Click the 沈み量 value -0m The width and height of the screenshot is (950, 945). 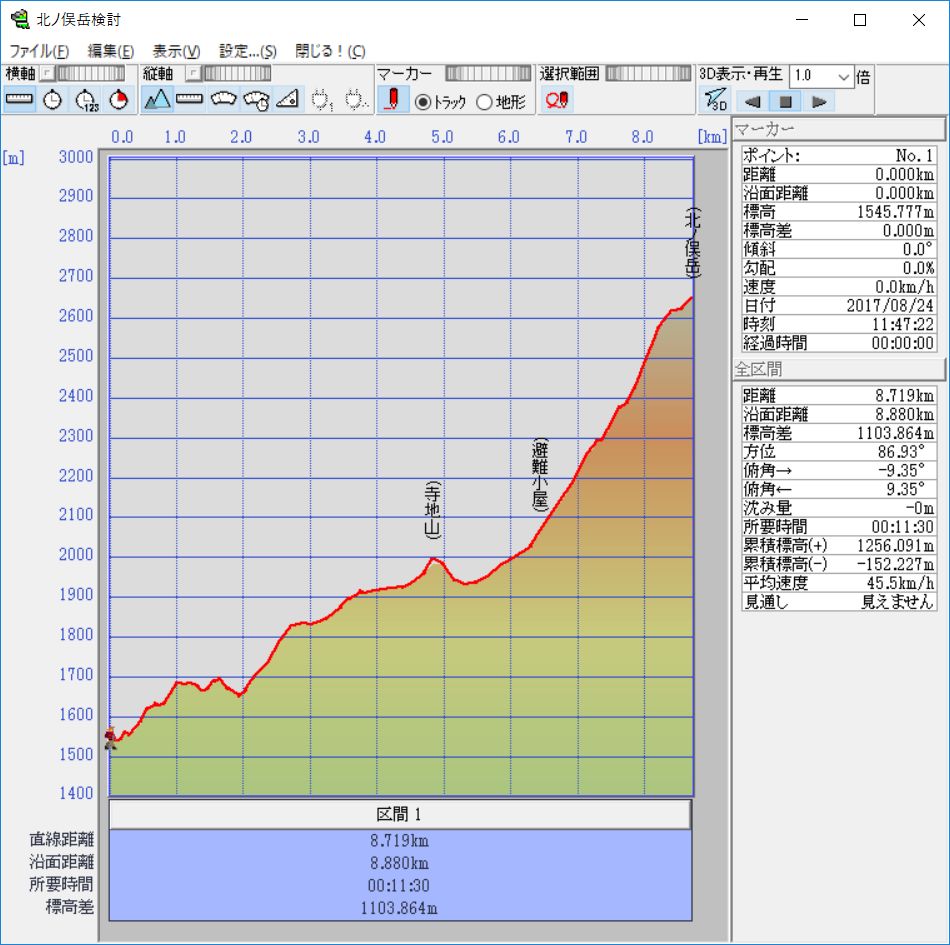click(x=920, y=508)
